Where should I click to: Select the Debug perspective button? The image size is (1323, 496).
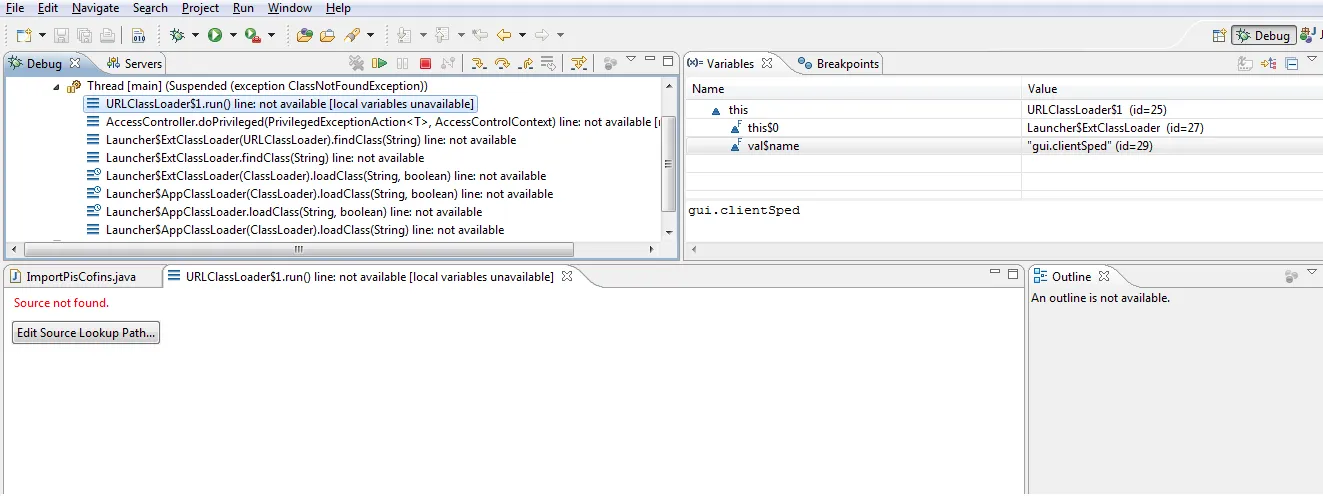(x=1264, y=35)
